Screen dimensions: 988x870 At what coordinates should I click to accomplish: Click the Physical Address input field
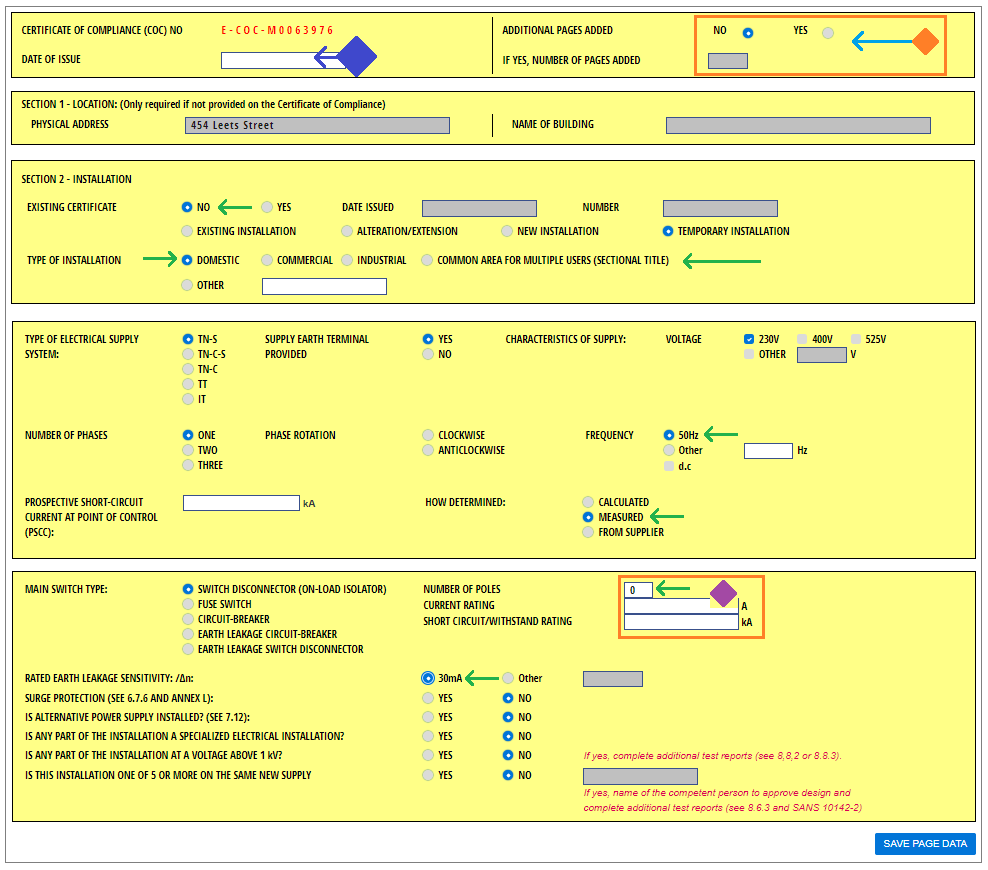[317, 126]
